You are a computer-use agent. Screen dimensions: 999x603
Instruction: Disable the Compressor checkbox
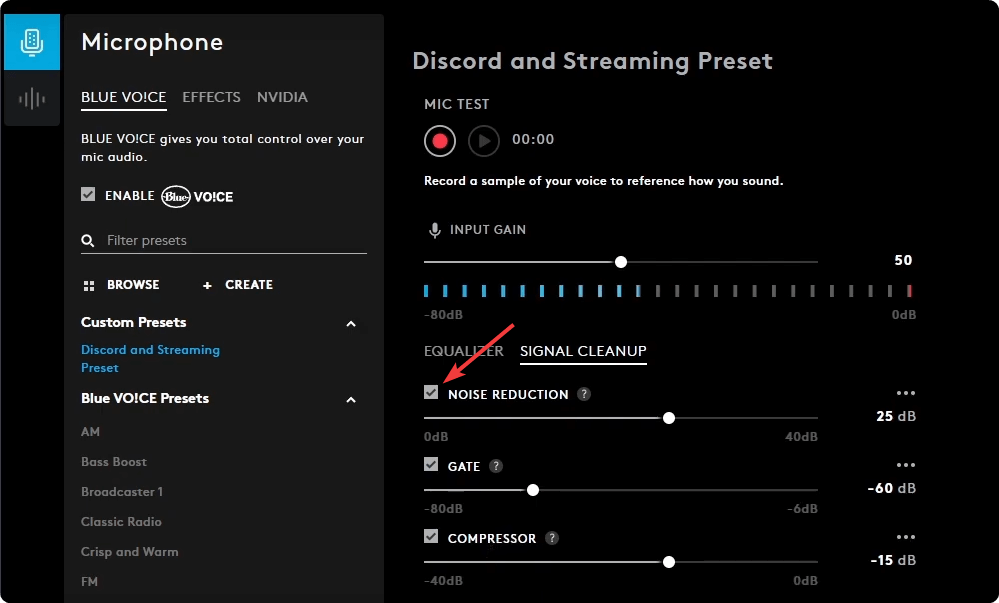pyautogui.click(x=431, y=536)
